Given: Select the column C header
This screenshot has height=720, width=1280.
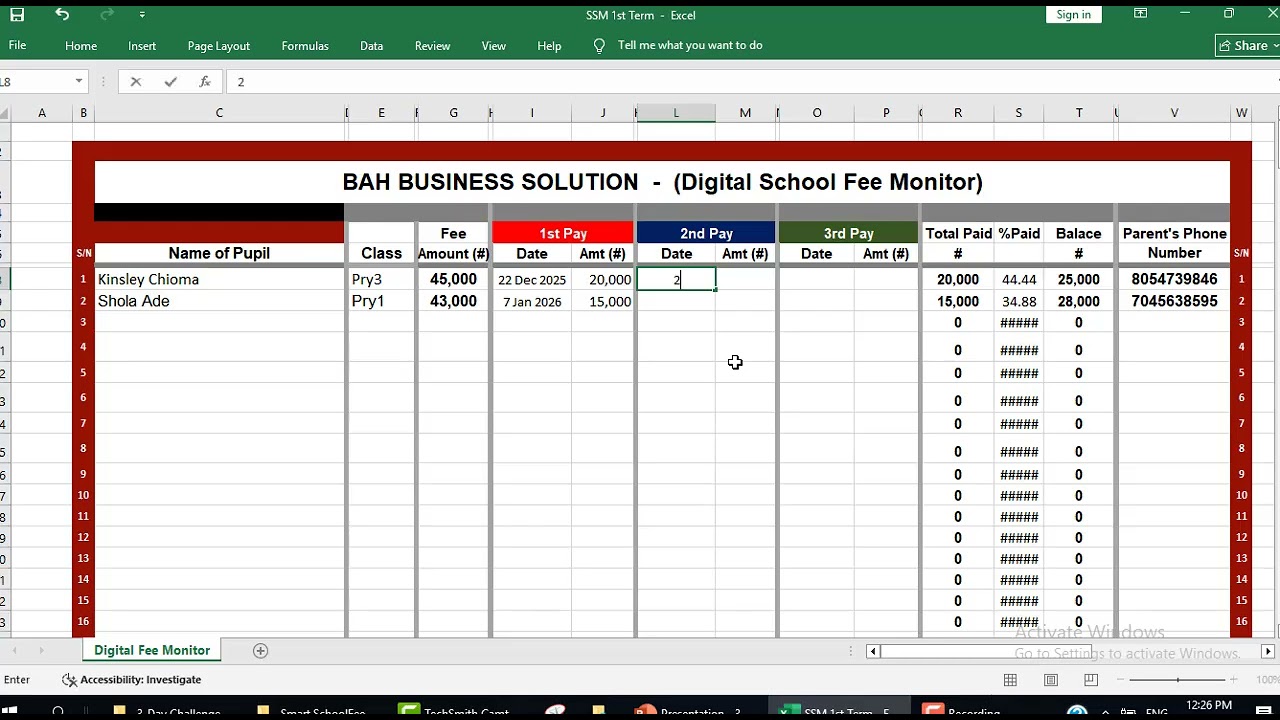Looking at the screenshot, I should coord(219,113).
